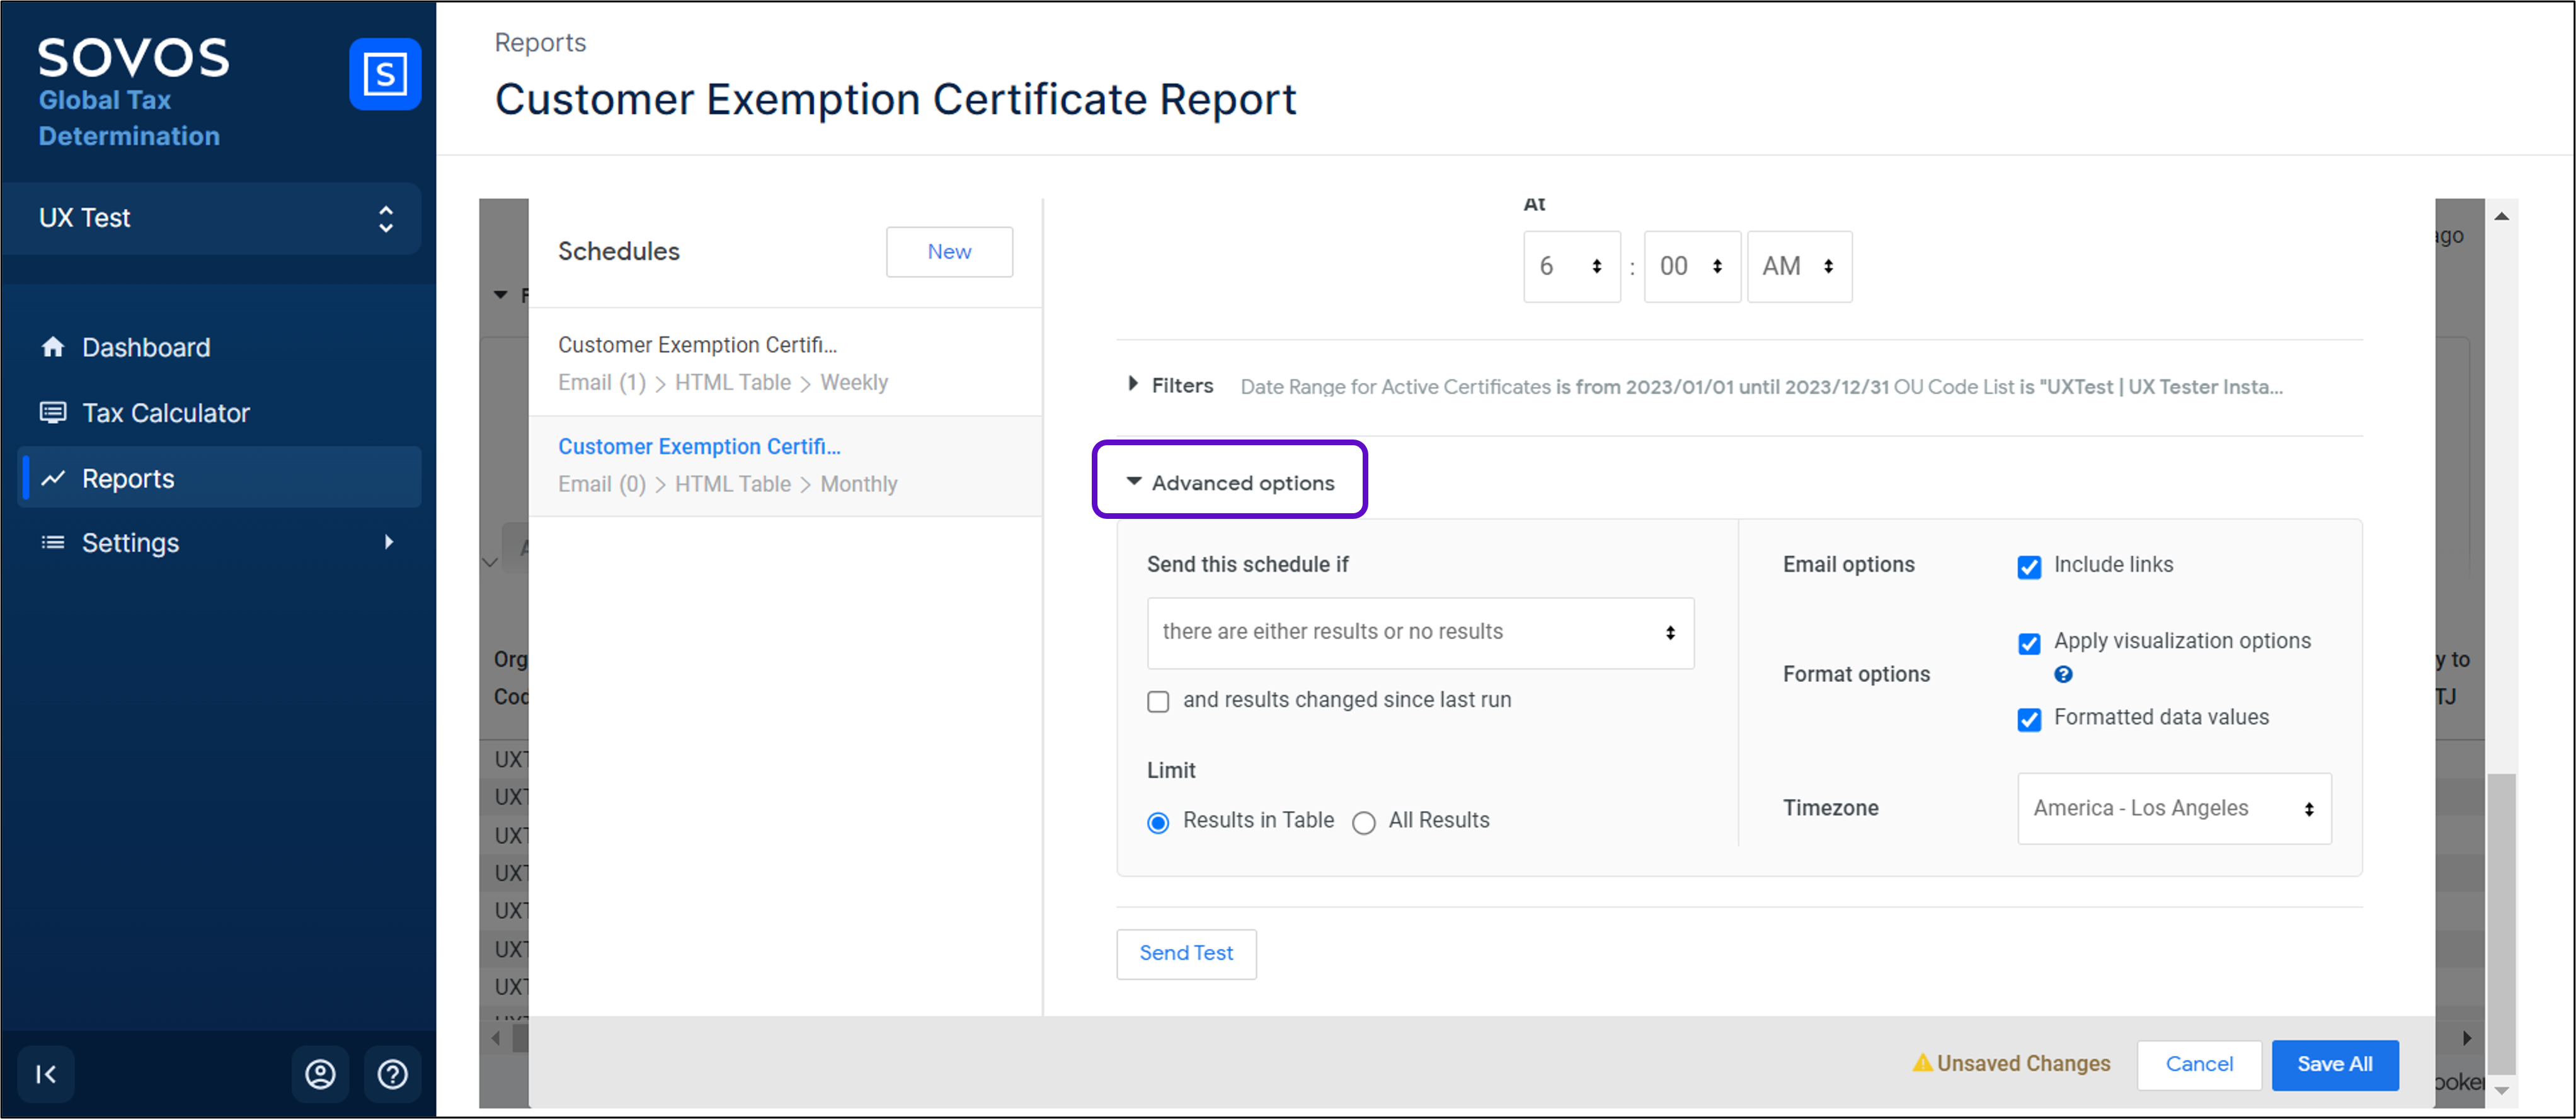Collapse the Advanced options section
Image resolution: width=2576 pixels, height=1119 pixels.
click(1230, 482)
